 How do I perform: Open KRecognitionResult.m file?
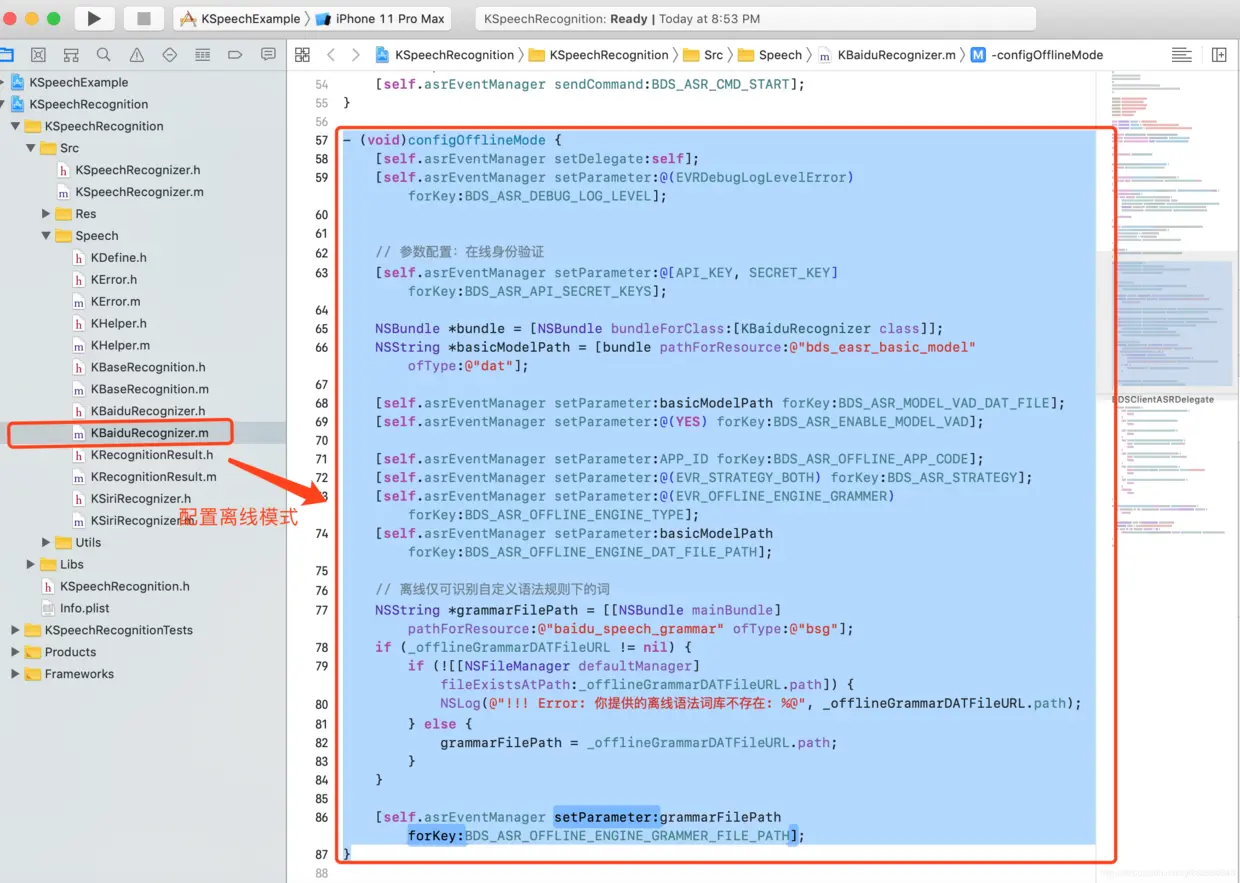point(145,477)
